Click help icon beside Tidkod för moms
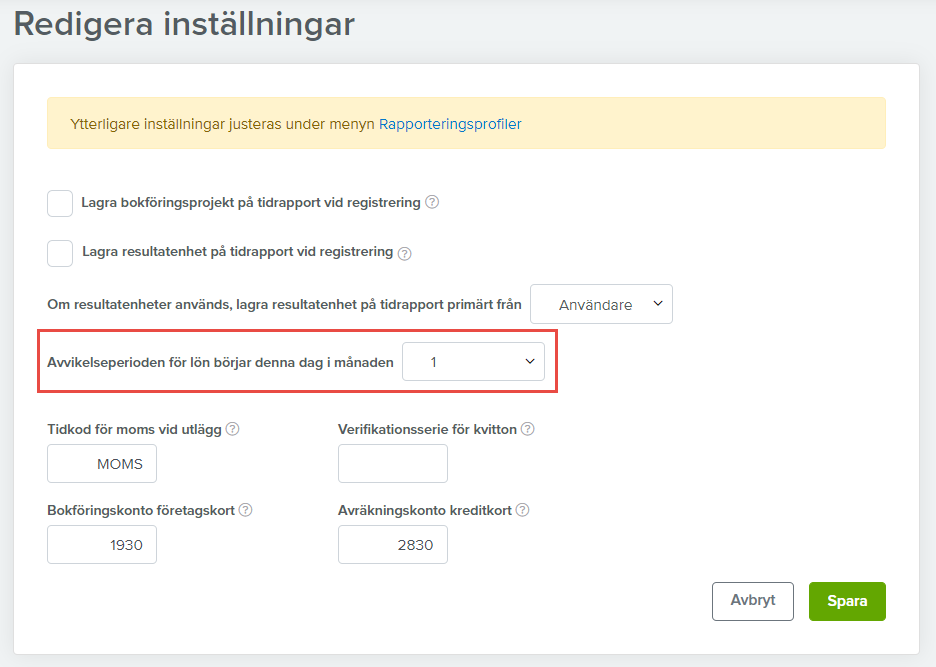The image size is (936, 667). [x=233, y=429]
